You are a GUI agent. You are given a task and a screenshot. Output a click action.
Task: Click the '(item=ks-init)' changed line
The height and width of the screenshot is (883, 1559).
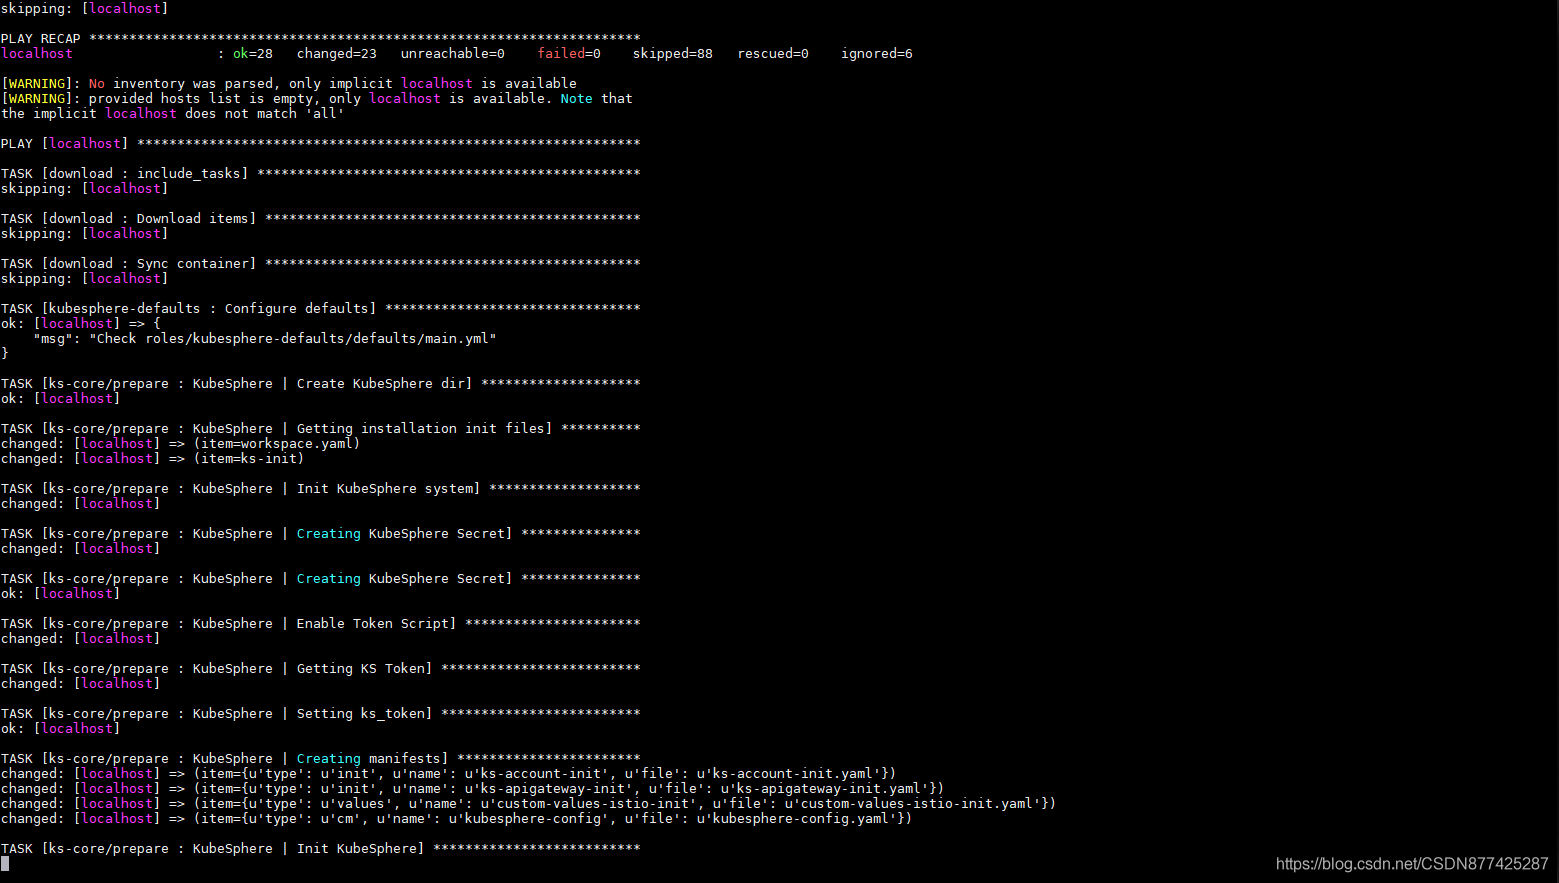[153, 459]
